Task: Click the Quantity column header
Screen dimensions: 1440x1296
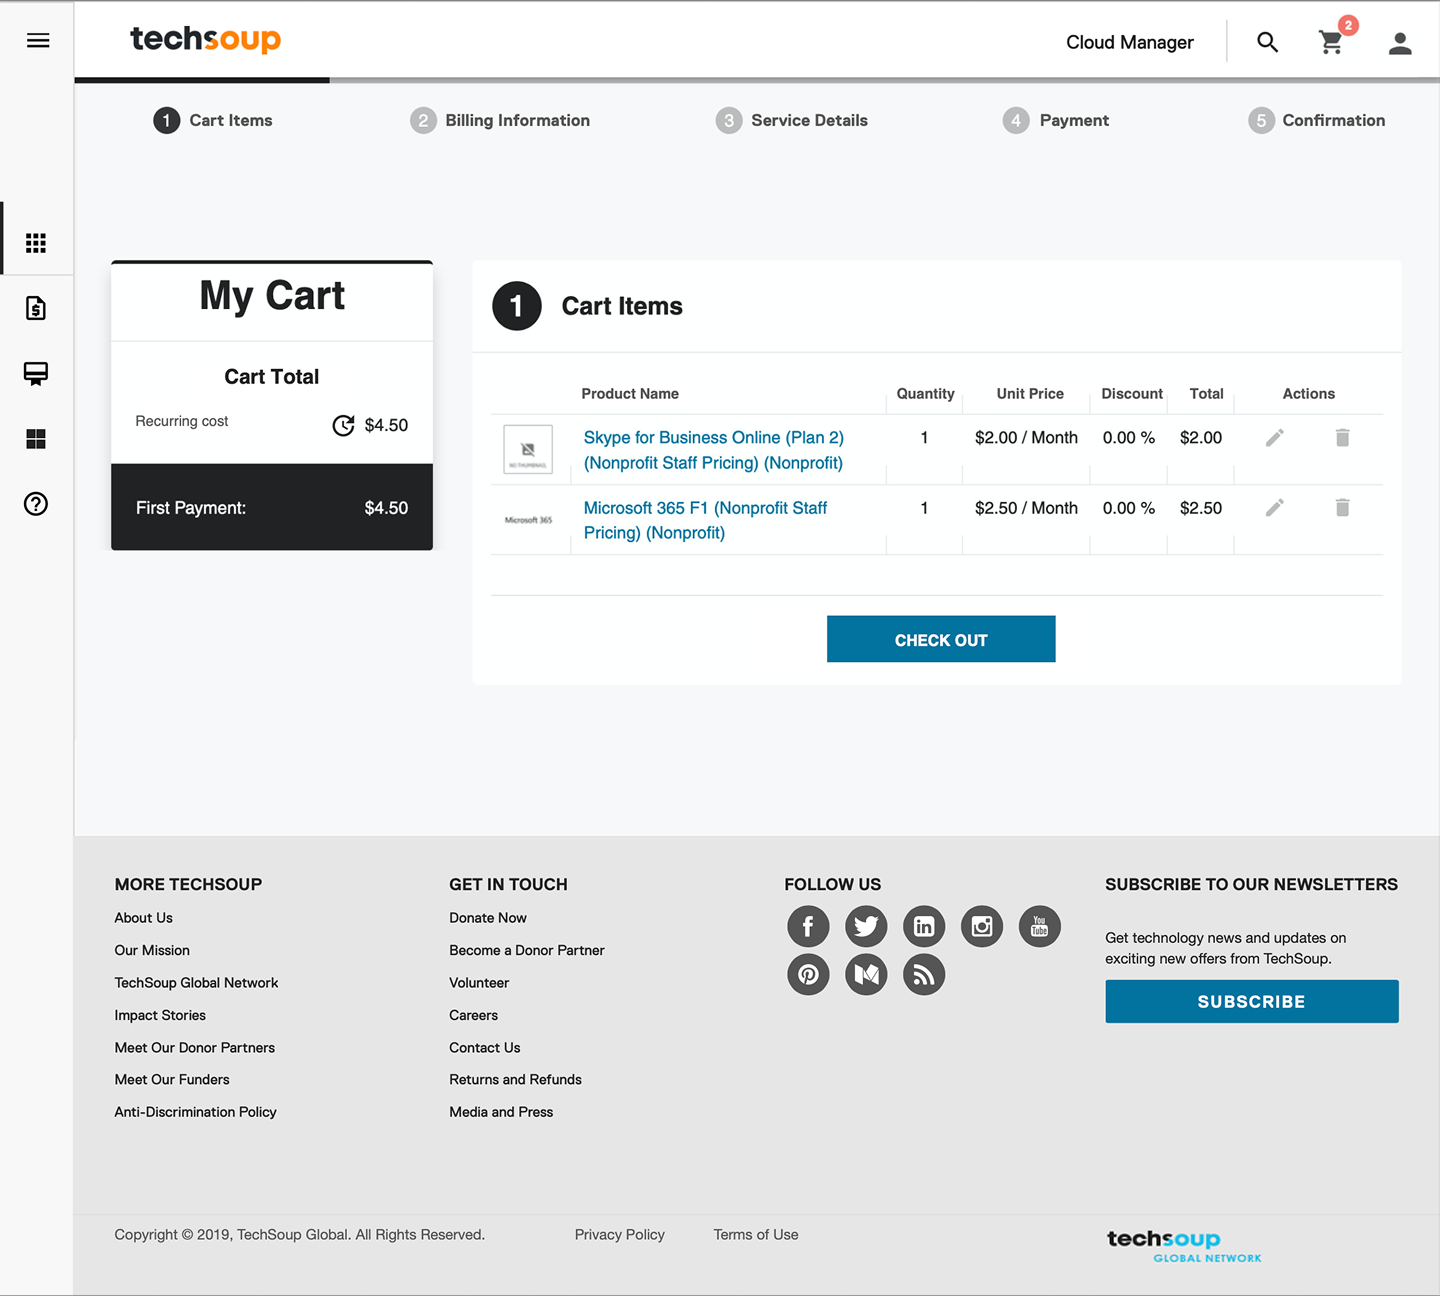Action: click(x=926, y=394)
